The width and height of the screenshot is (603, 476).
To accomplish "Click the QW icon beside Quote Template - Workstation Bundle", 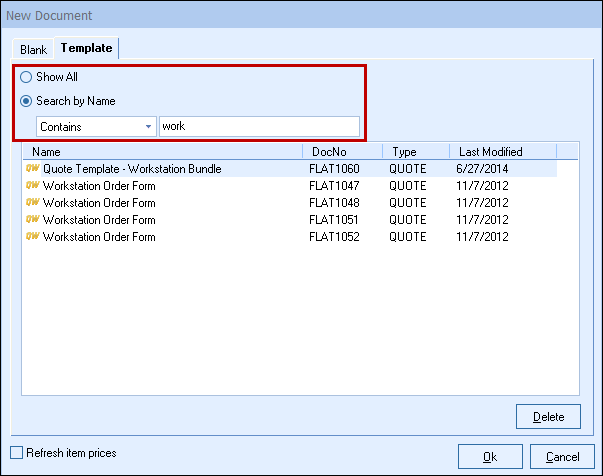I will pos(32,169).
